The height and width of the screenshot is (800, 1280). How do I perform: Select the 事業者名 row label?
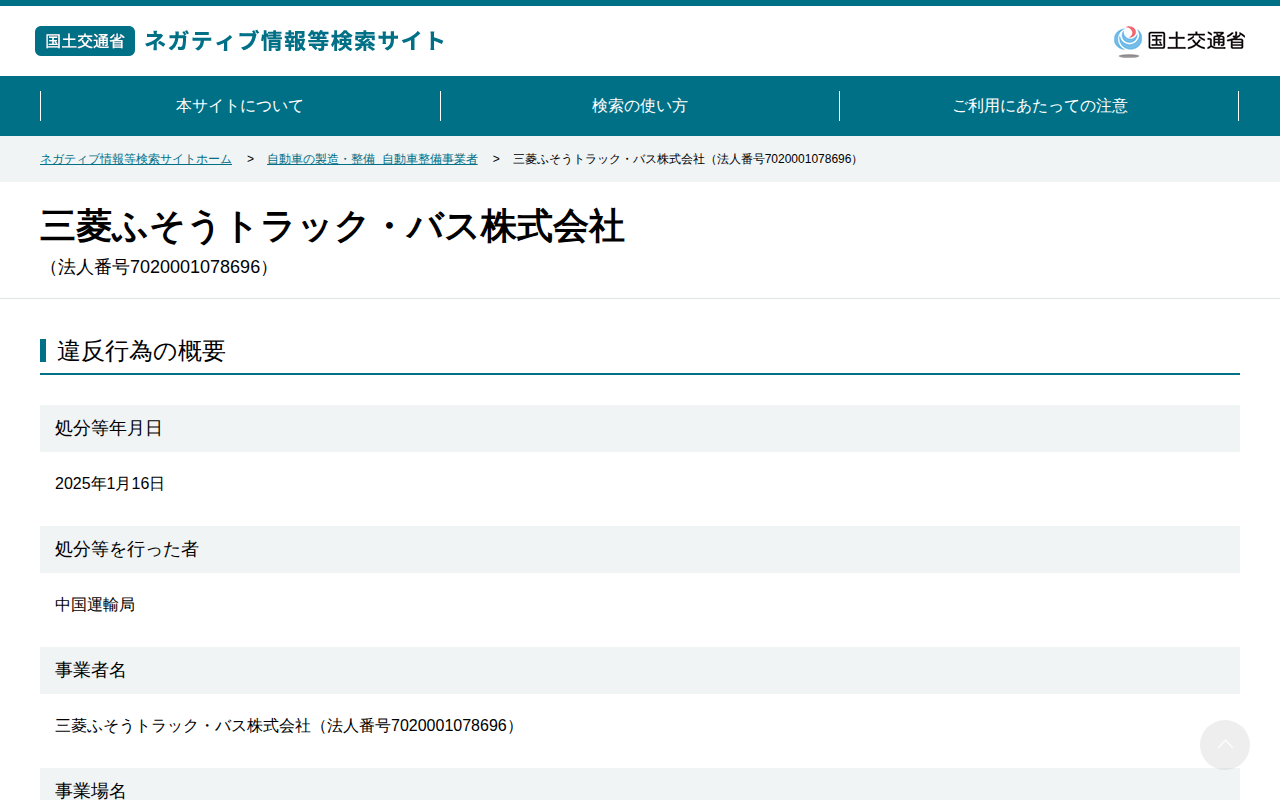coord(640,670)
